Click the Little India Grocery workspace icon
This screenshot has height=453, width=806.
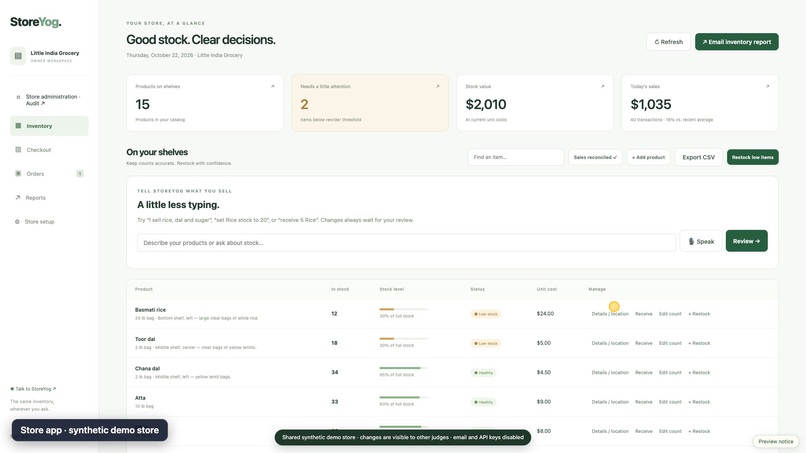18,56
